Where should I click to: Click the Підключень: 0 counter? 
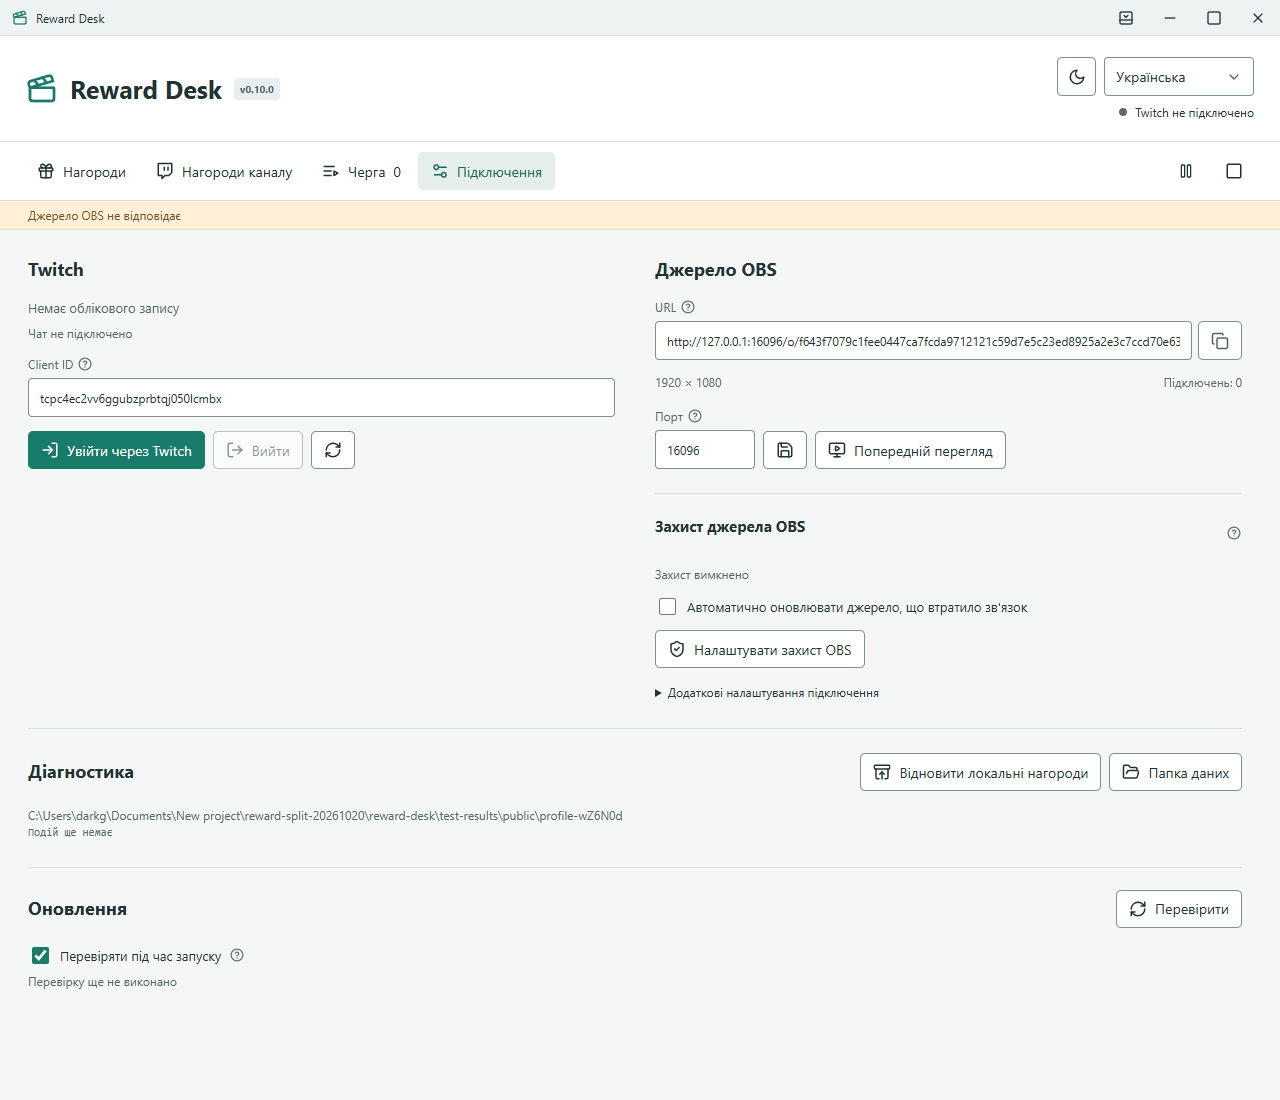pyautogui.click(x=1203, y=383)
